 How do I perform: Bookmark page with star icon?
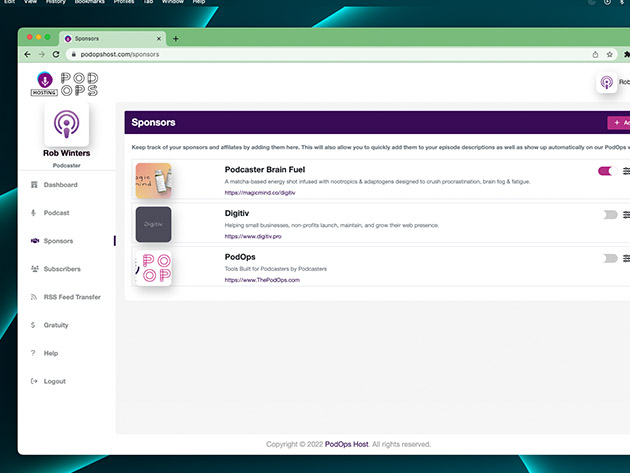coord(610,54)
